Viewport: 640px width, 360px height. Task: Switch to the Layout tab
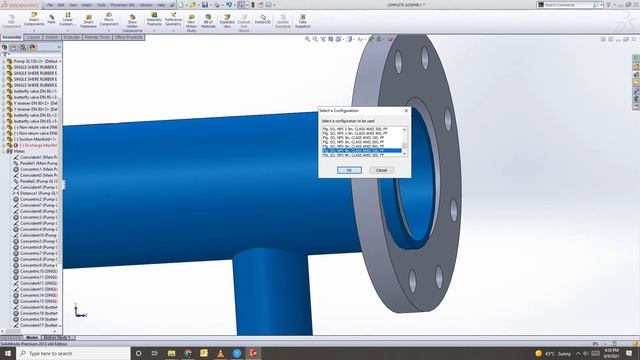[x=33, y=37]
